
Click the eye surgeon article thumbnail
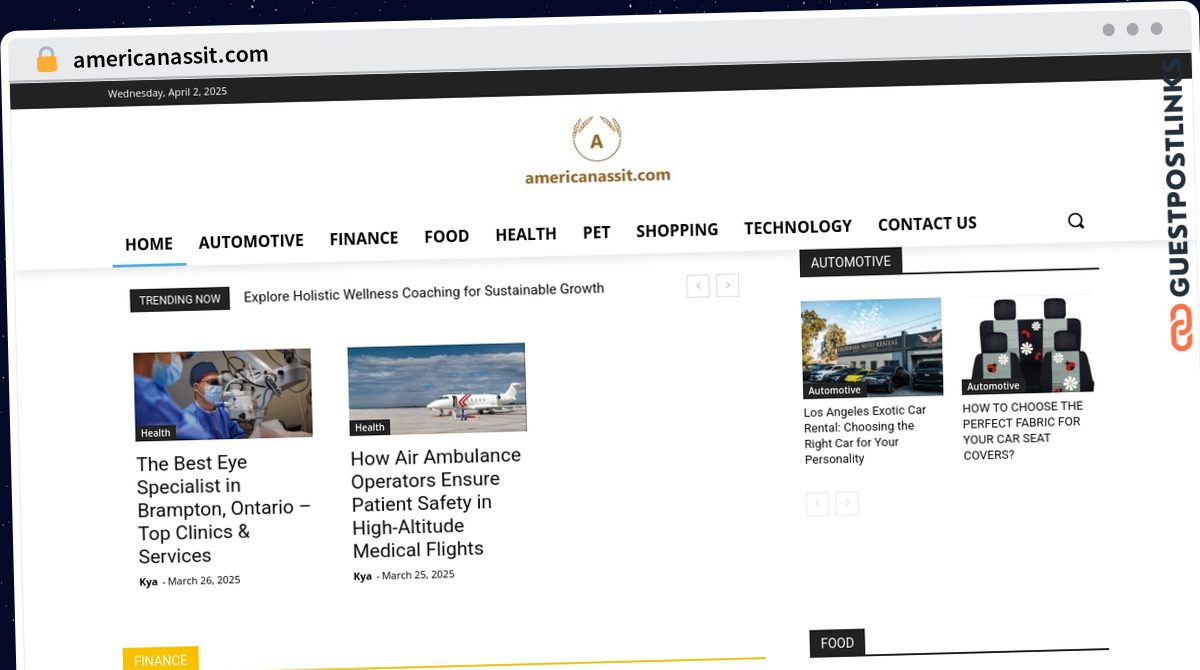point(223,394)
